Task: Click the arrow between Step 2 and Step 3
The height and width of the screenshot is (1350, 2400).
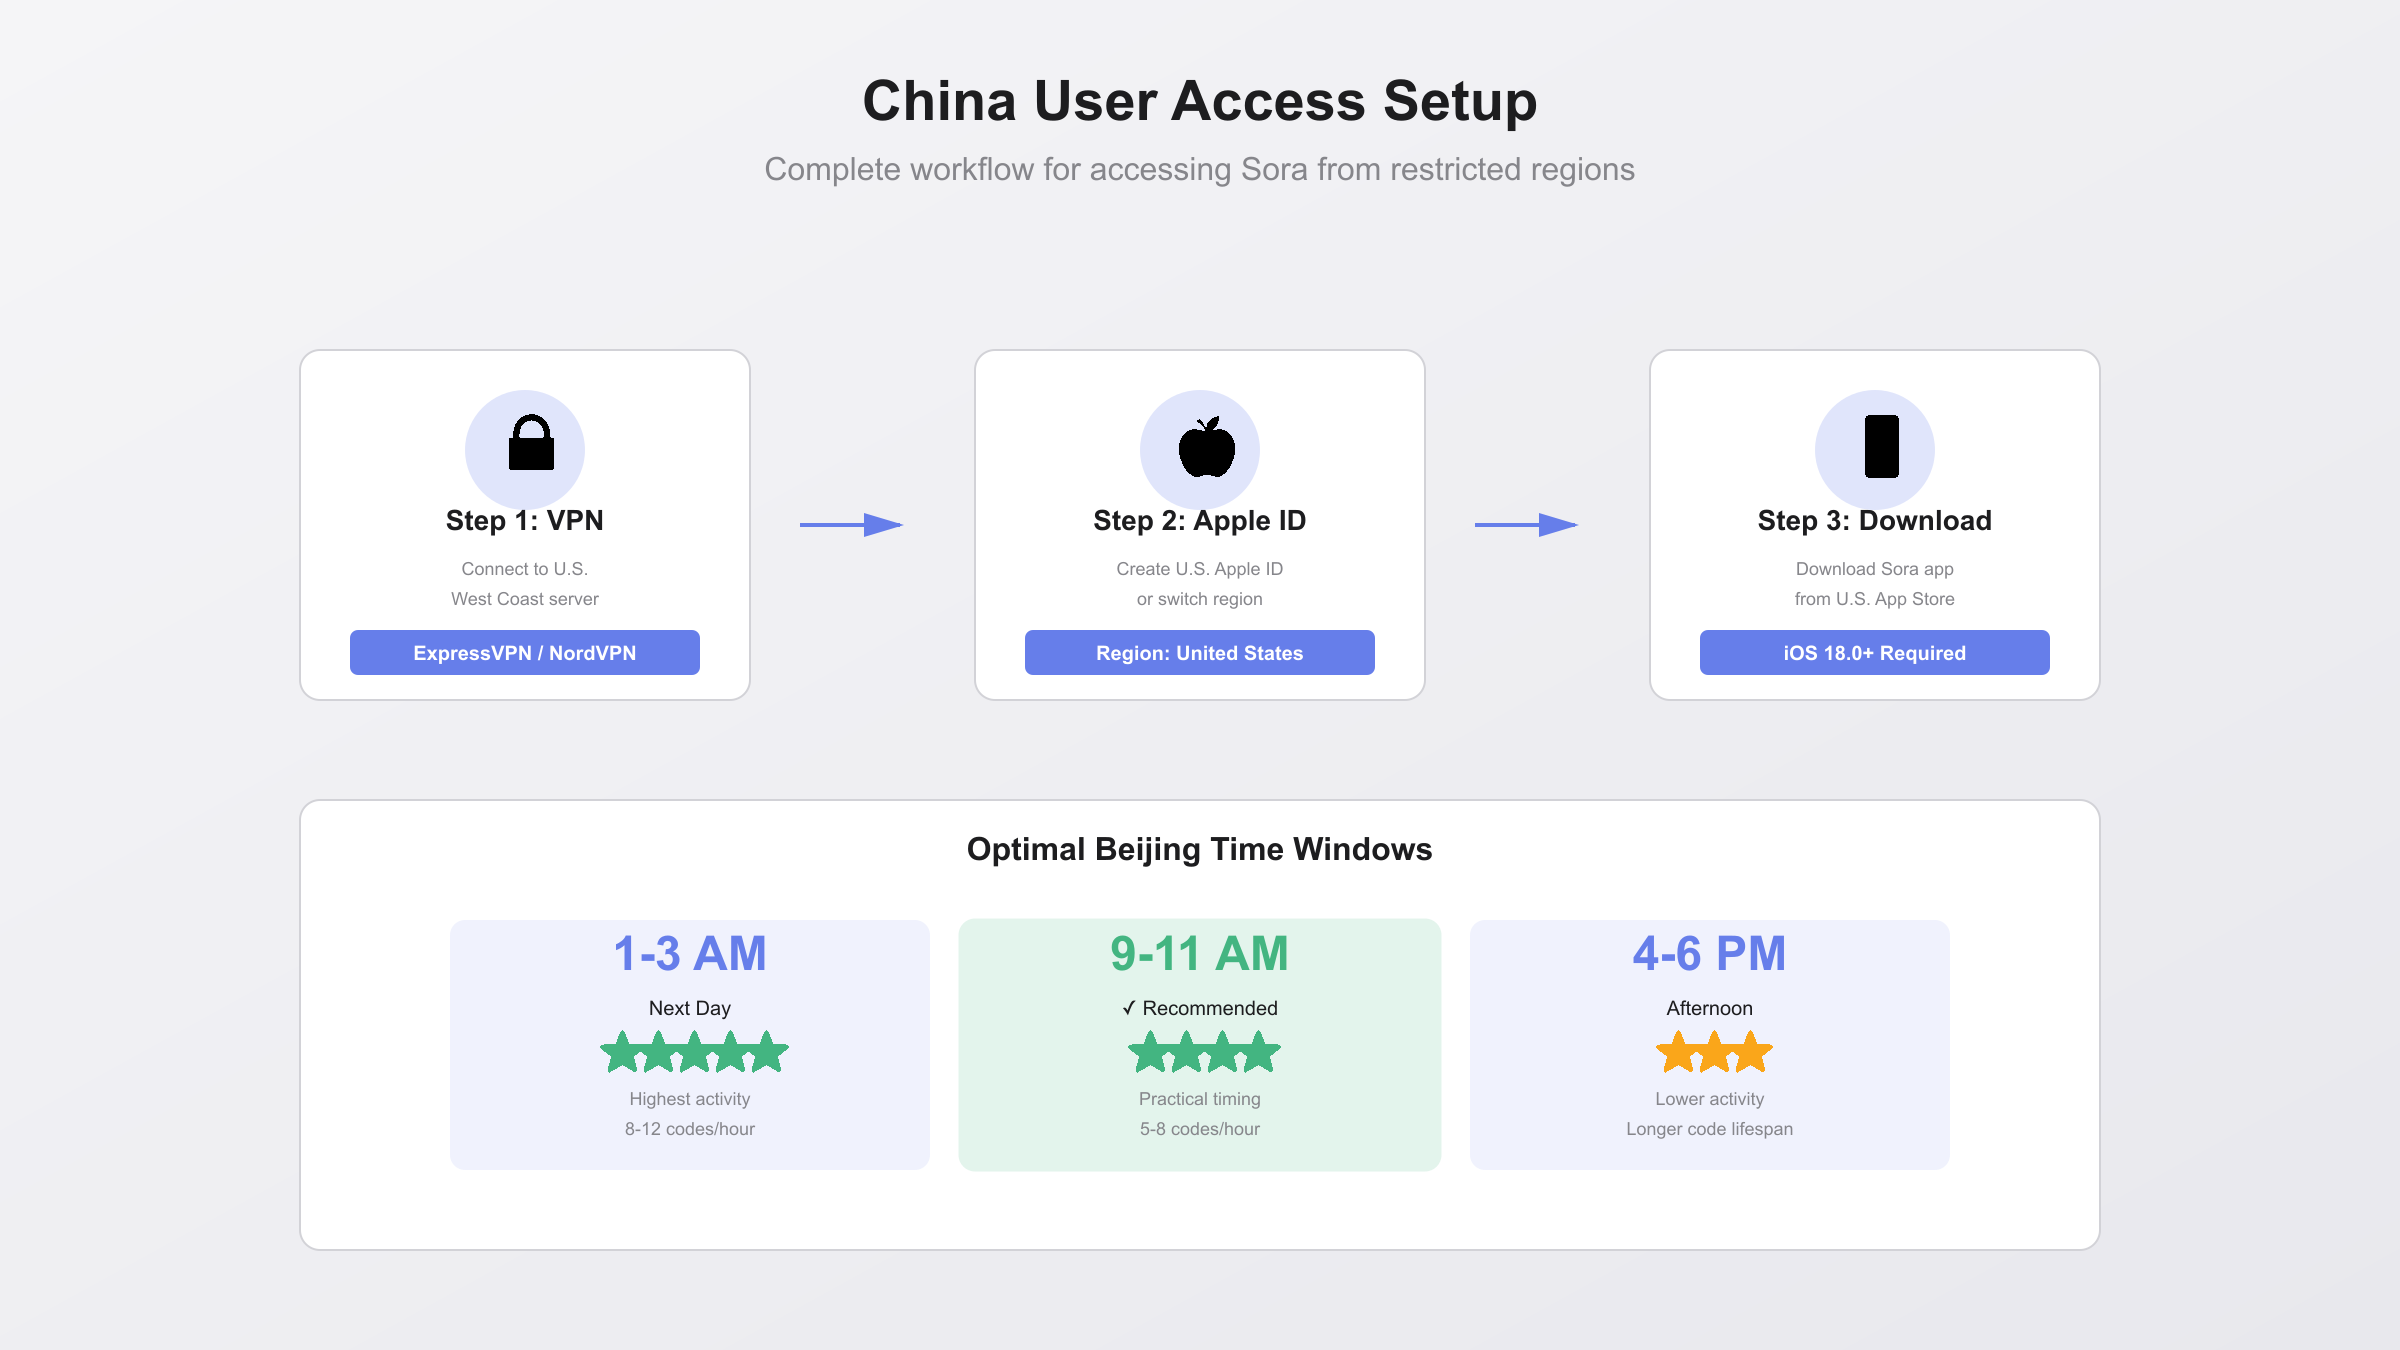Action: (1526, 524)
